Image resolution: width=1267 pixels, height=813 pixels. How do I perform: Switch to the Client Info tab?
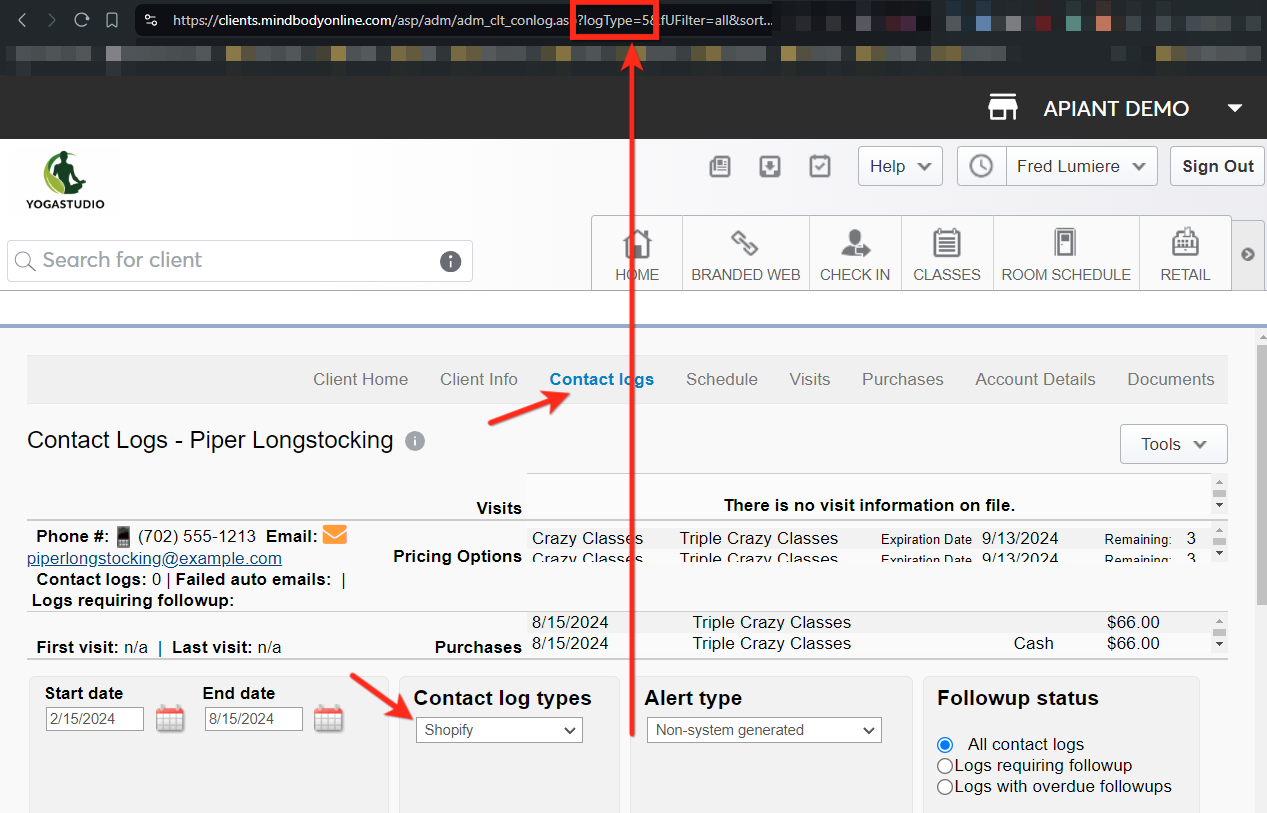pyautogui.click(x=478, y=379)
